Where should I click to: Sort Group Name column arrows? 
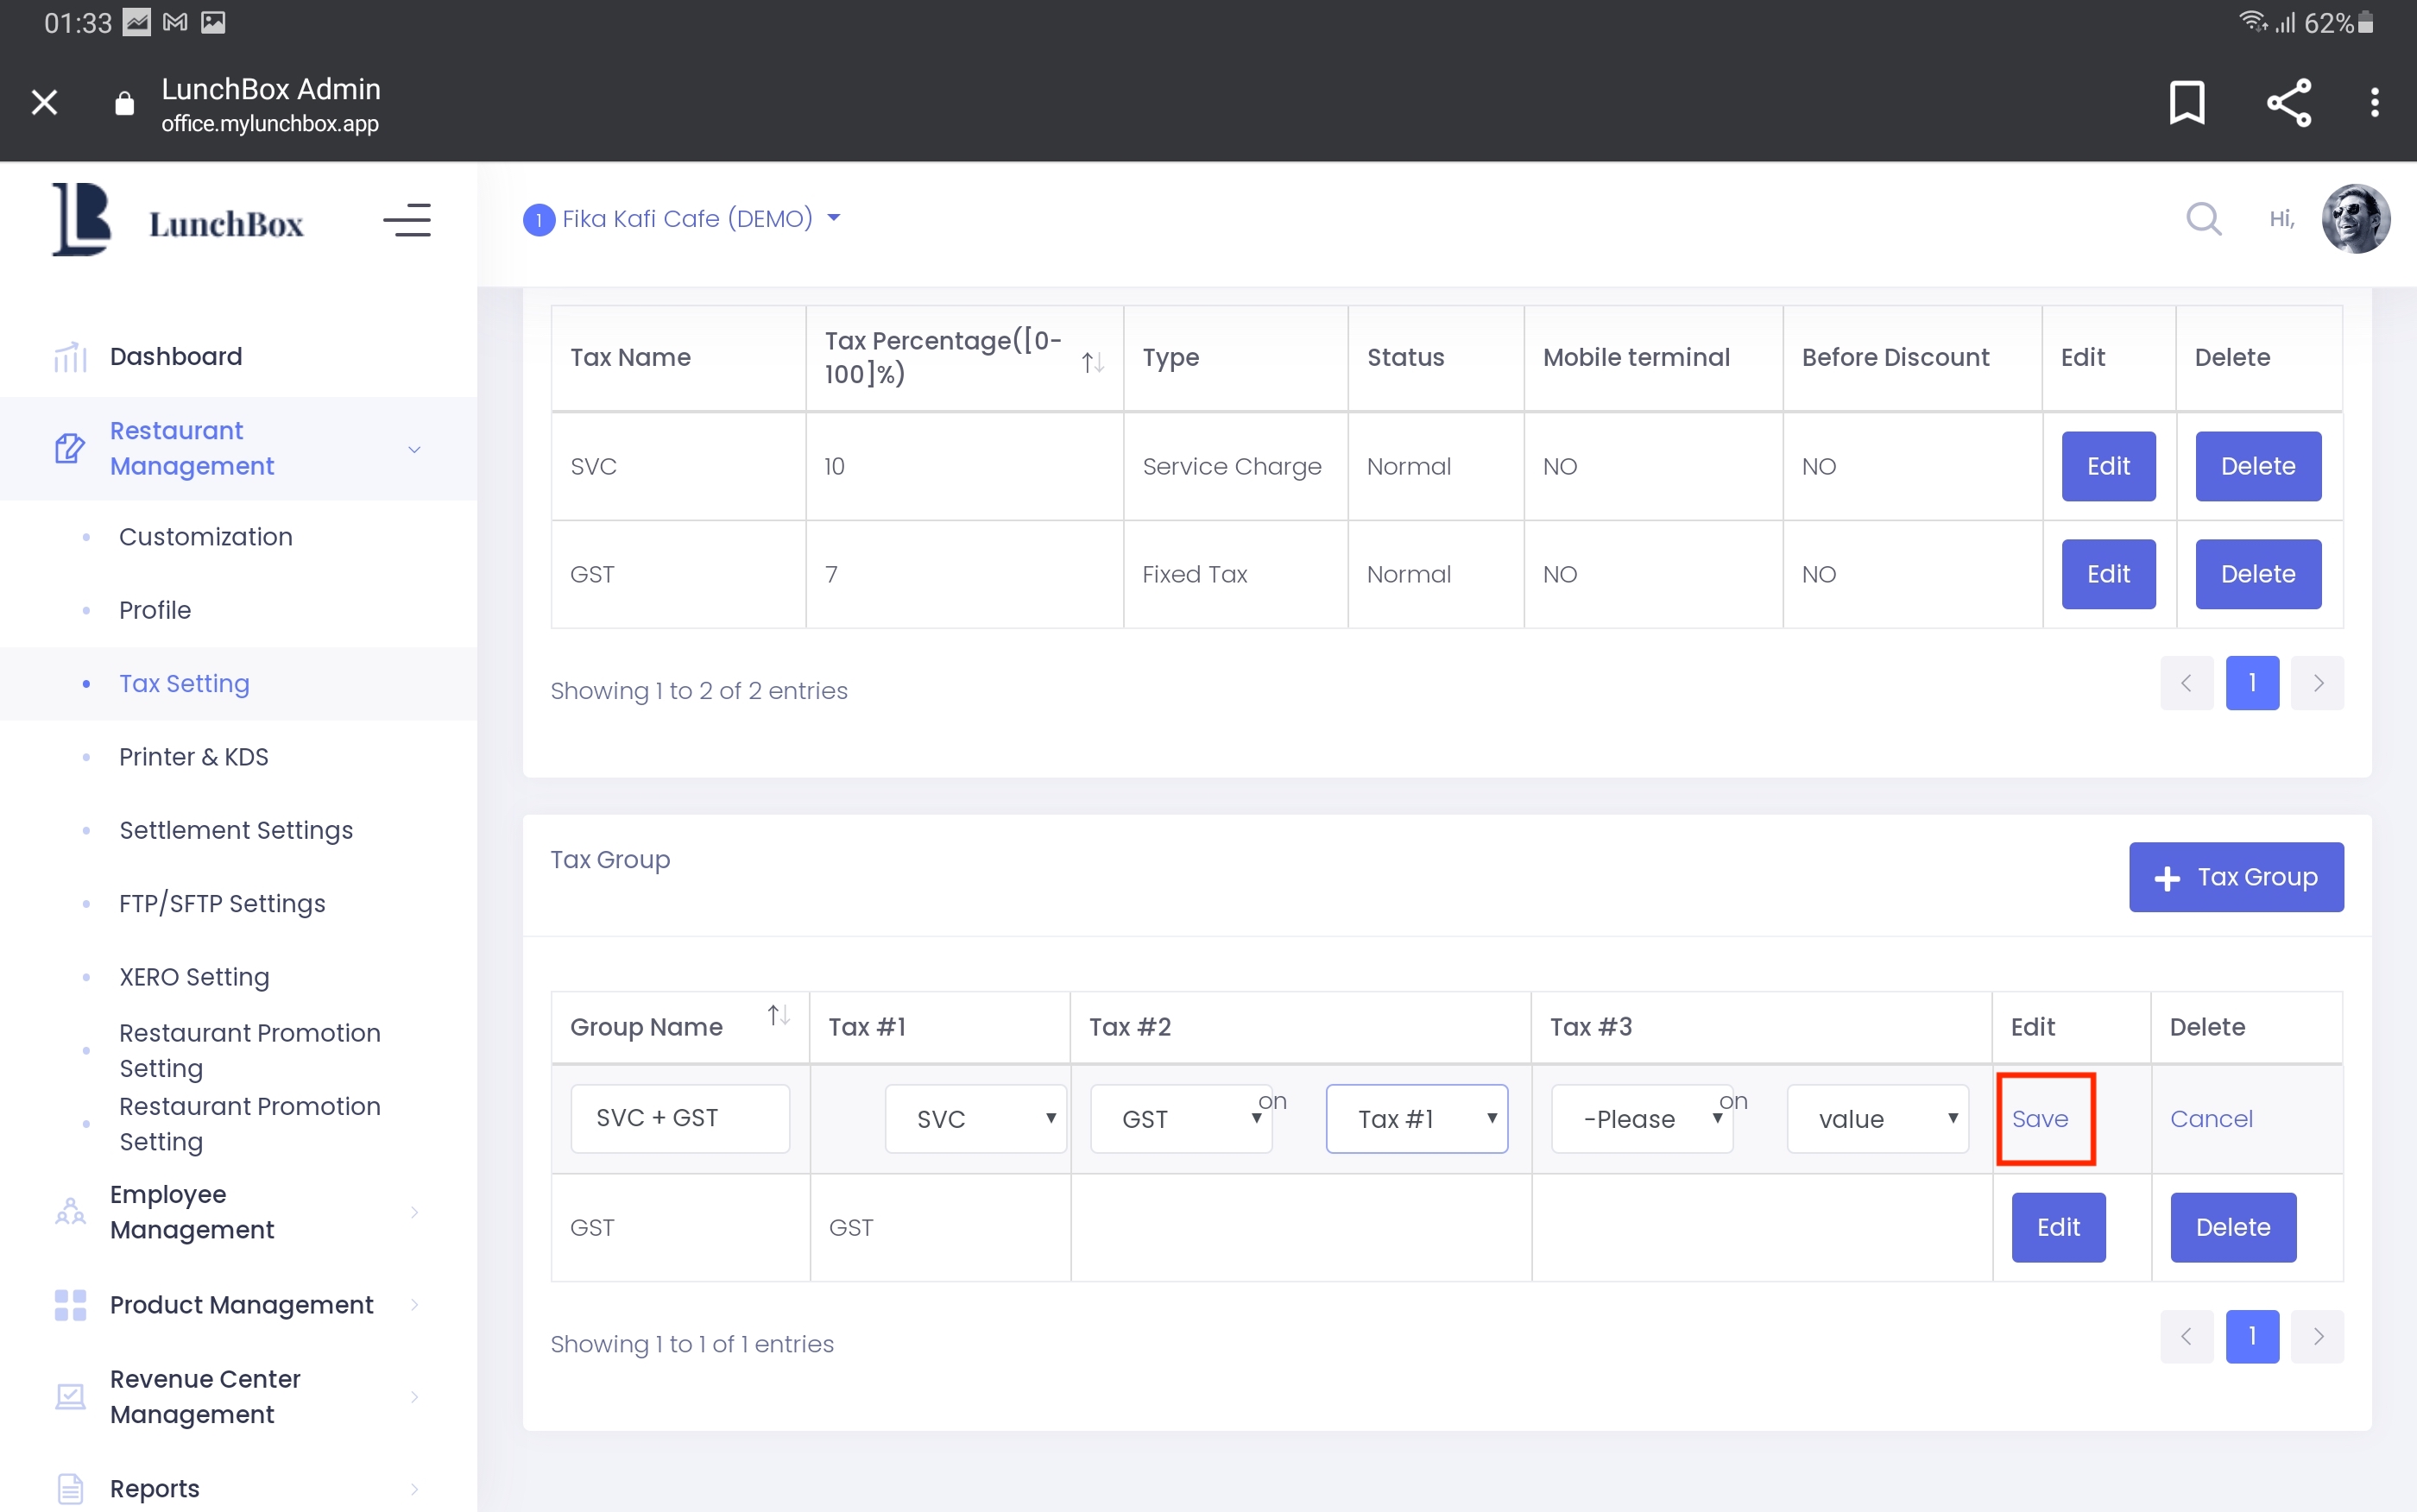[778, 1016]
